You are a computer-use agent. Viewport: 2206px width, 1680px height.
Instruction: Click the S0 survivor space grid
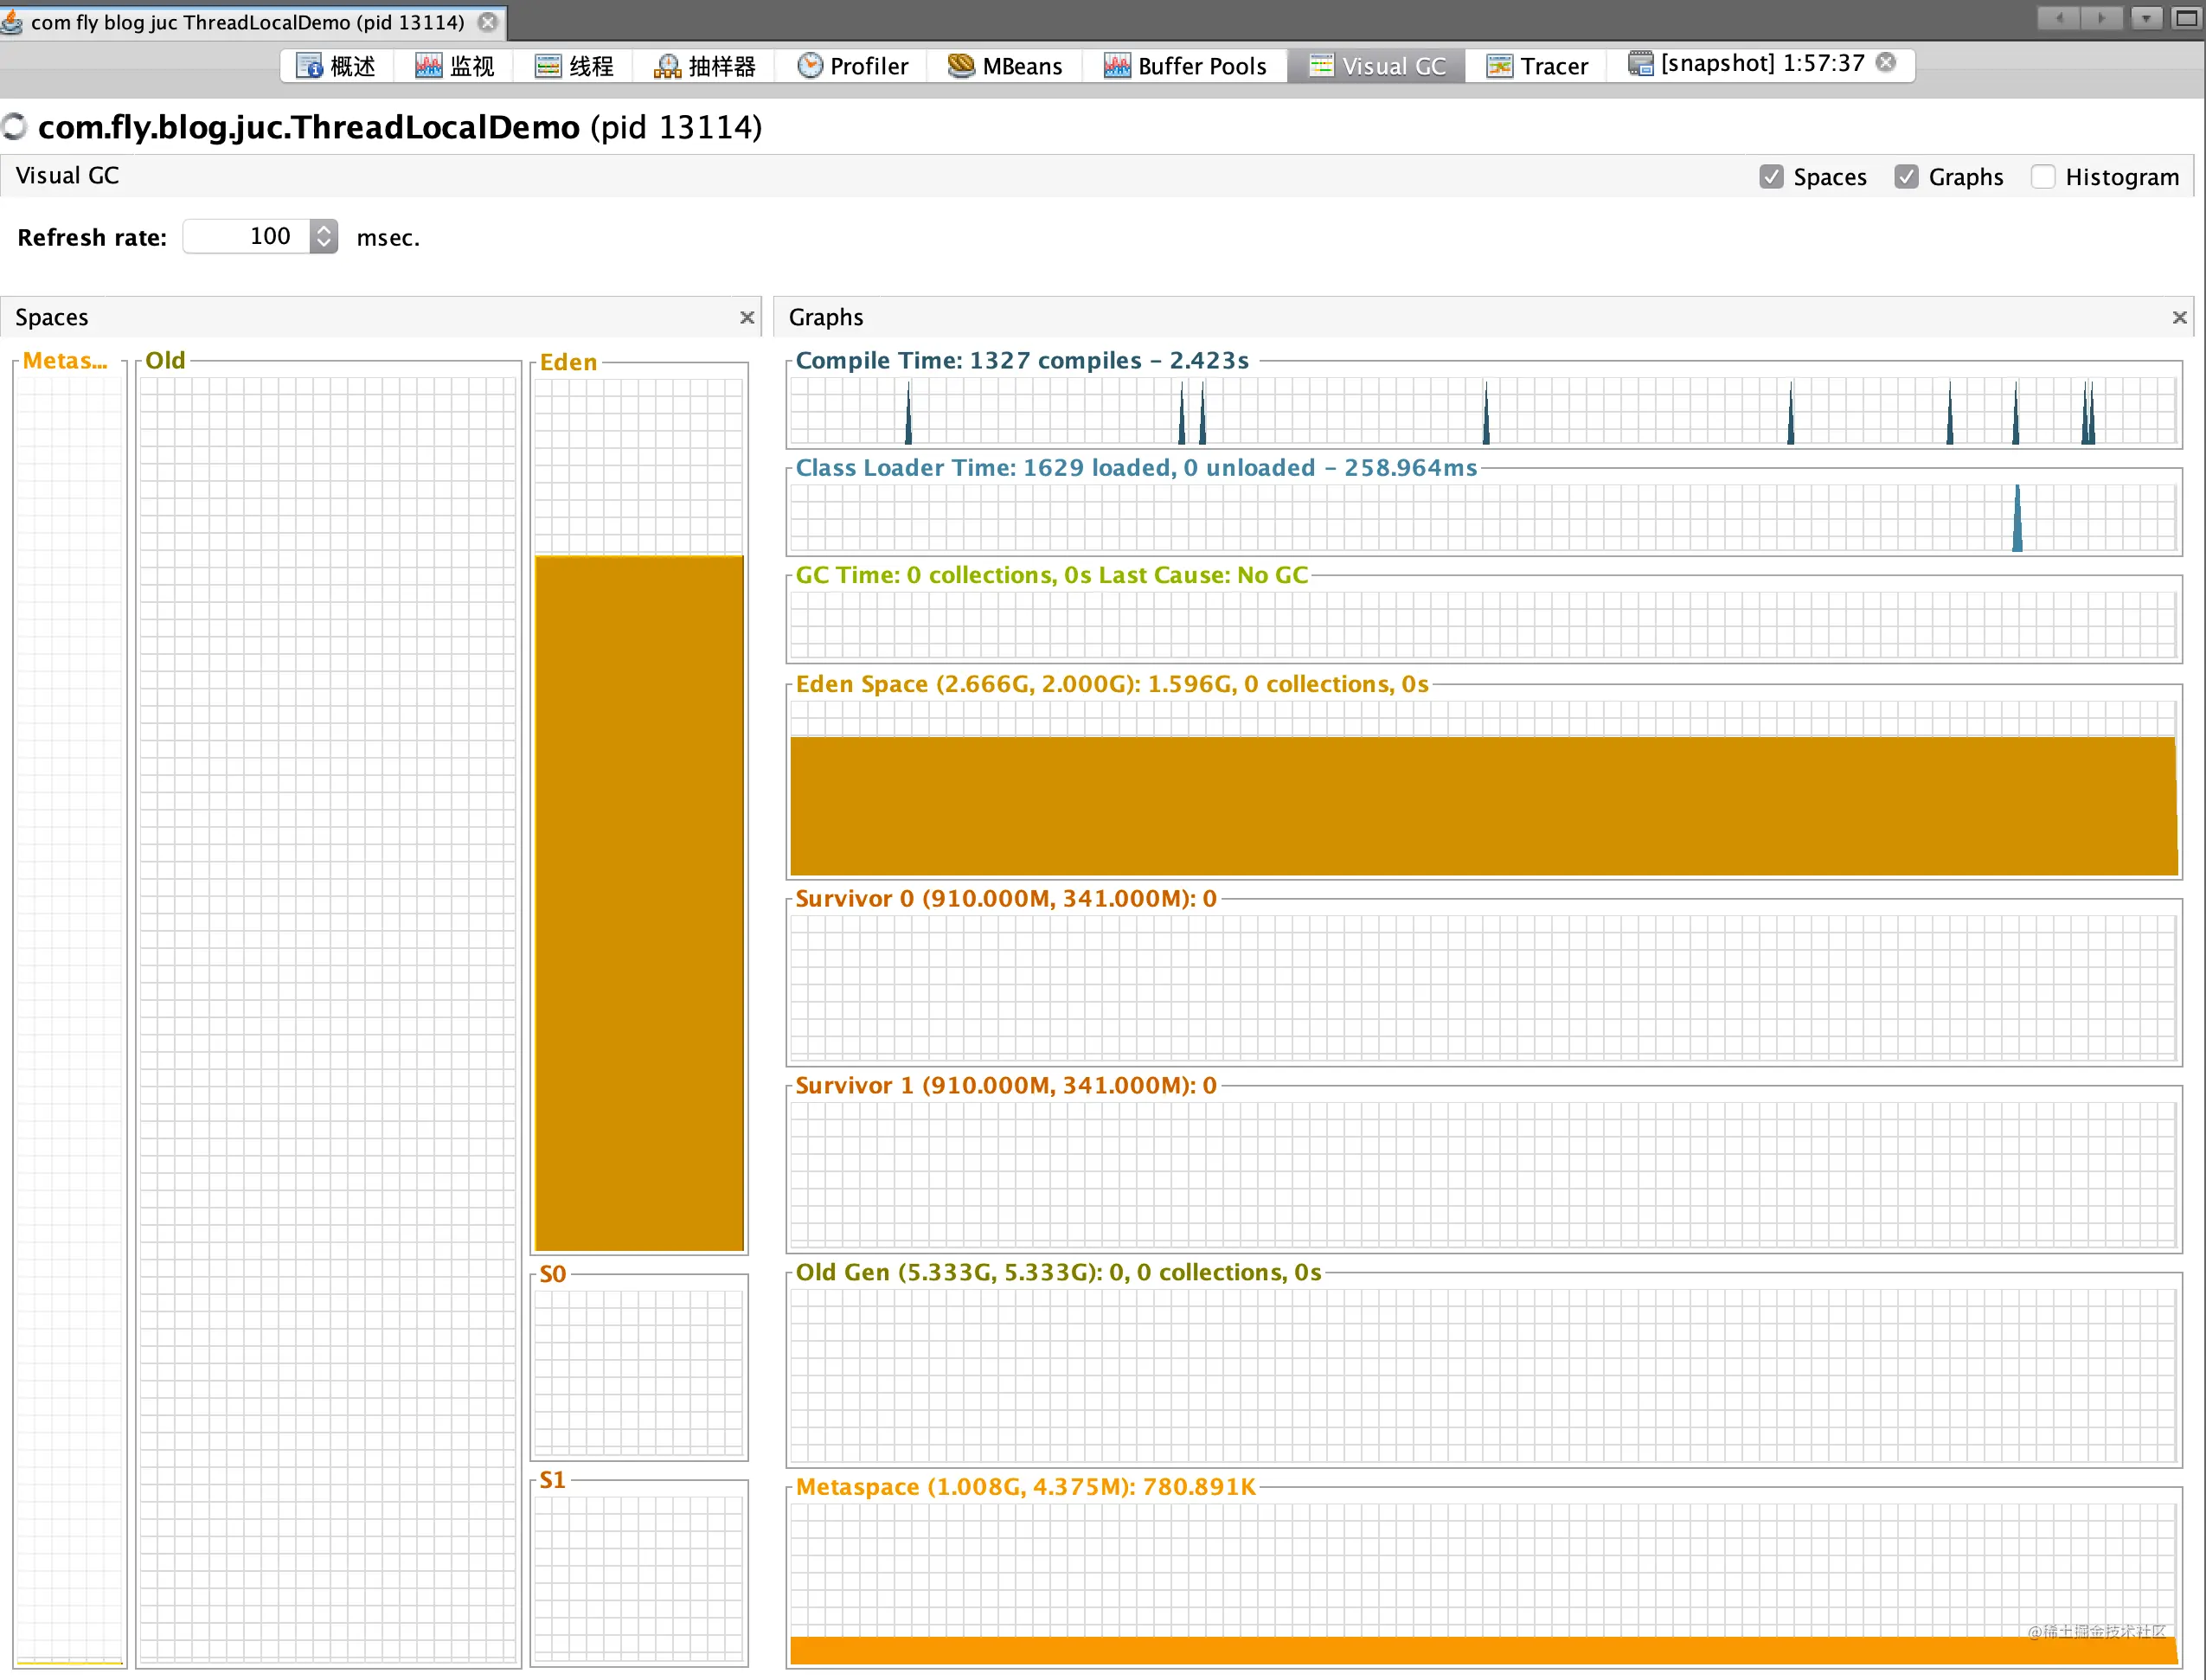(x=639, y=1371)
